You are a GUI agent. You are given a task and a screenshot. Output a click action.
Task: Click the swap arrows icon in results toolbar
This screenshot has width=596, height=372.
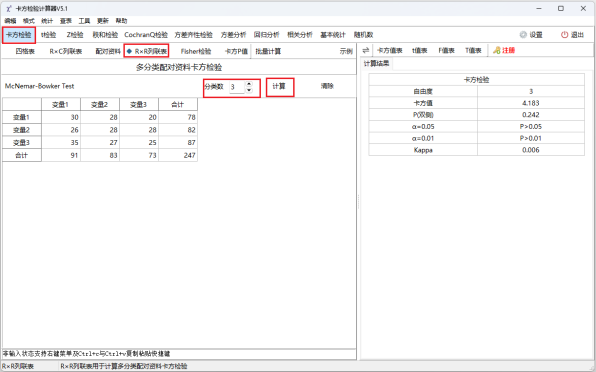coord(366,50)
